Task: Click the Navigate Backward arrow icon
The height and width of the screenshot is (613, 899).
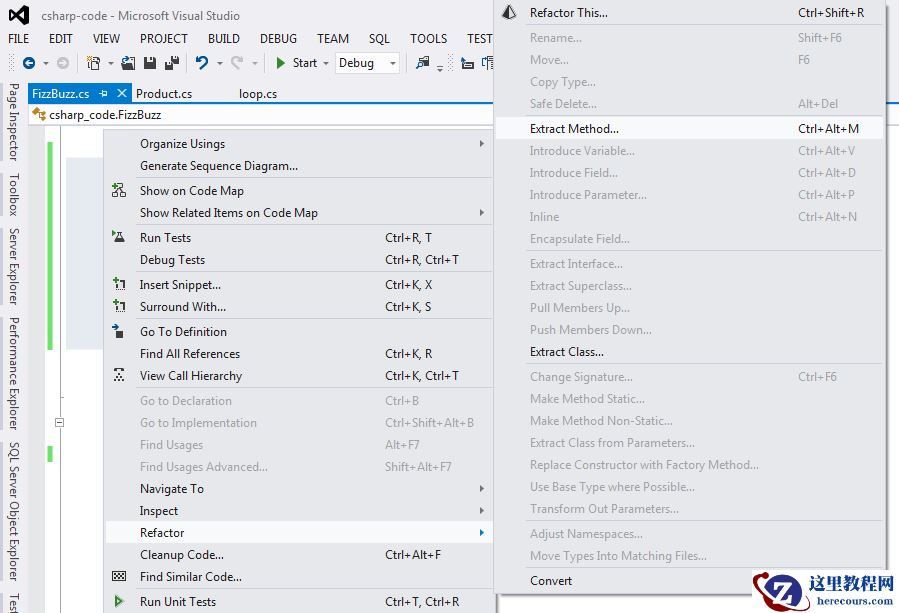Action: click(29, 63)
